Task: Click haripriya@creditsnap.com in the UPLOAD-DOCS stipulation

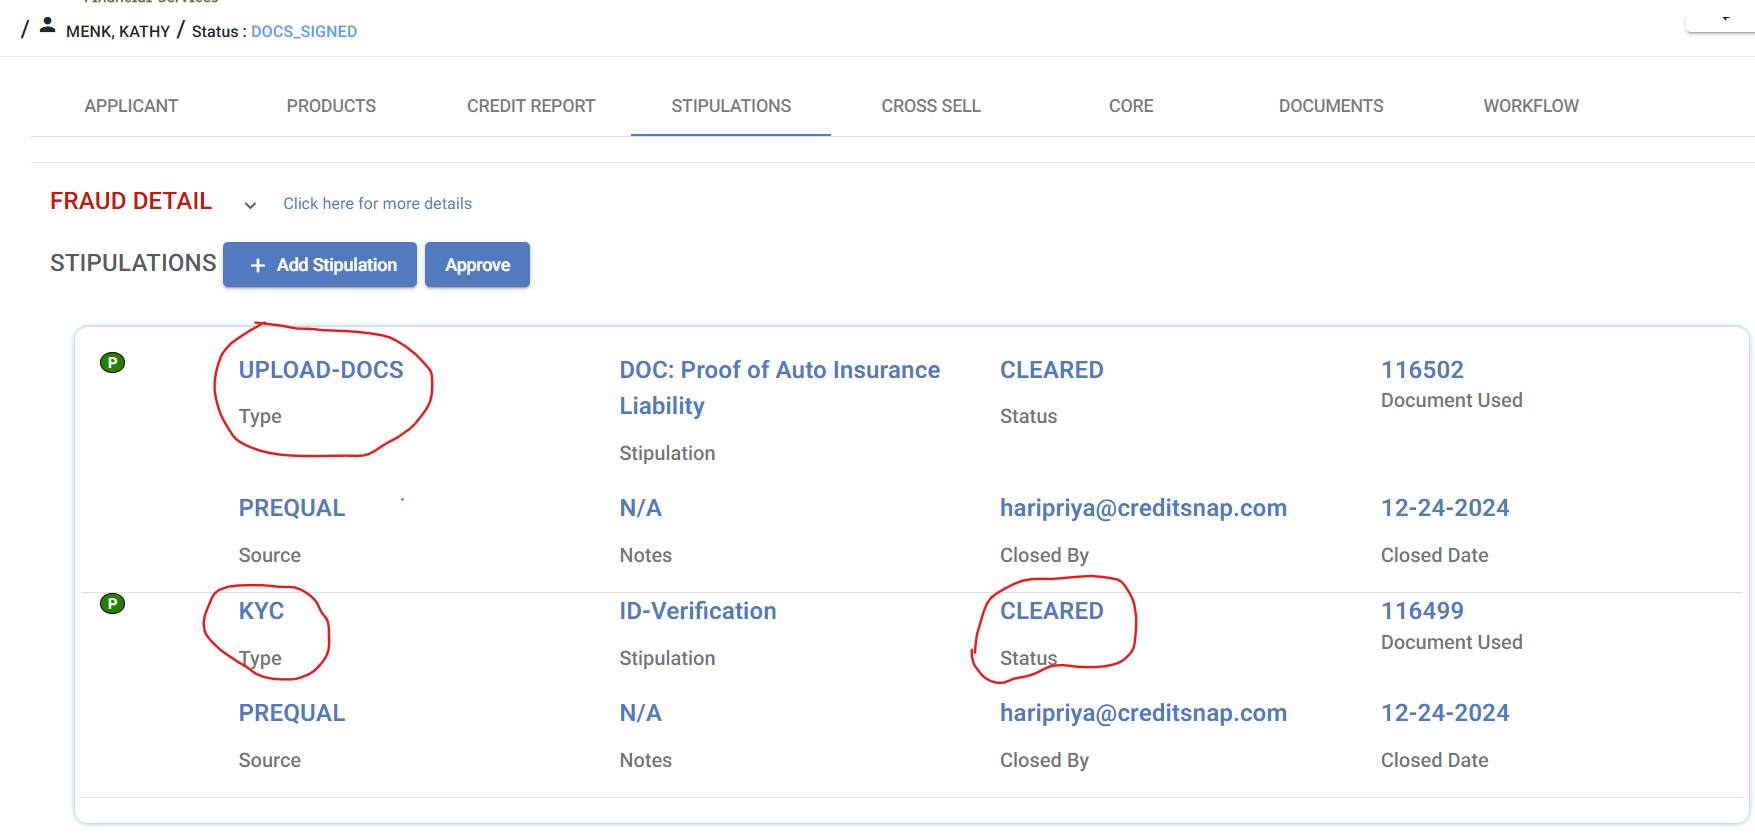Action: (x=1143, y=508)
